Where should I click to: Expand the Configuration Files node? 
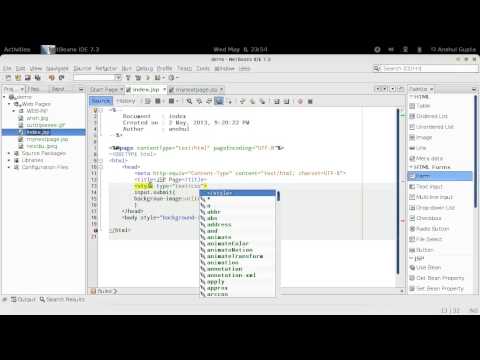point(9,167)
